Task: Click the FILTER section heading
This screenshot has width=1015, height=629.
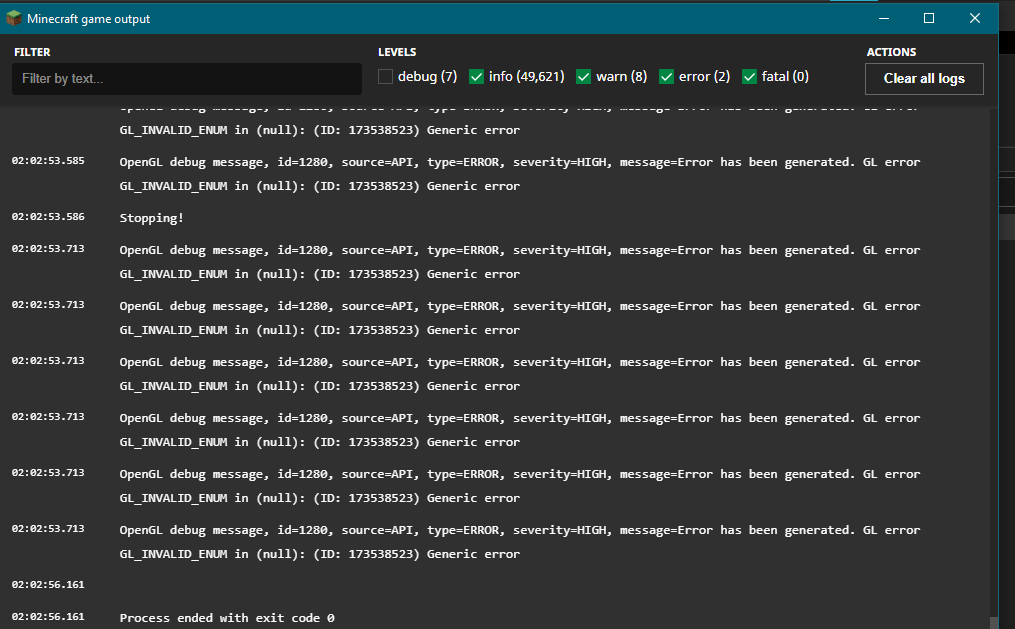Action: pyautogui.click(x=32, y=52)
